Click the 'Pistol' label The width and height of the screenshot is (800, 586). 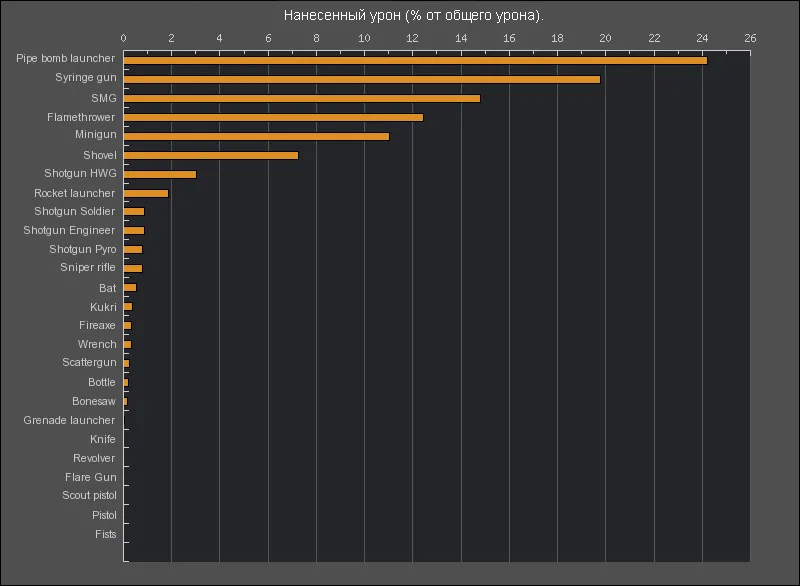pos(104,515)
